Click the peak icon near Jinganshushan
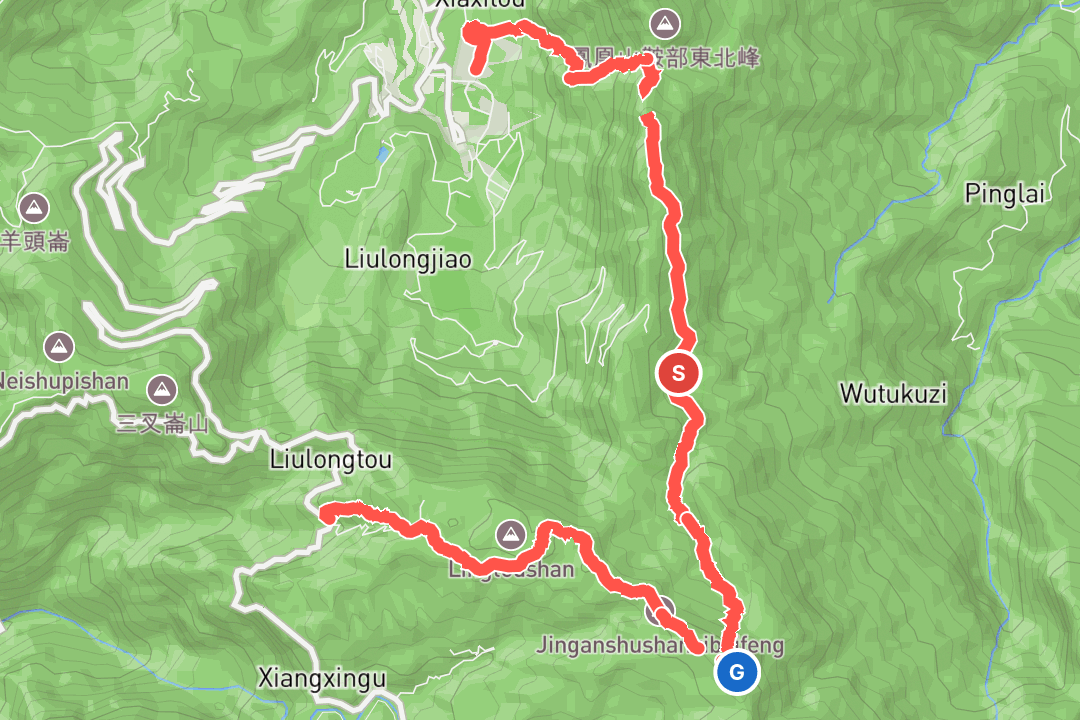This screenshot has height=720, width=1080. [660, 610]
